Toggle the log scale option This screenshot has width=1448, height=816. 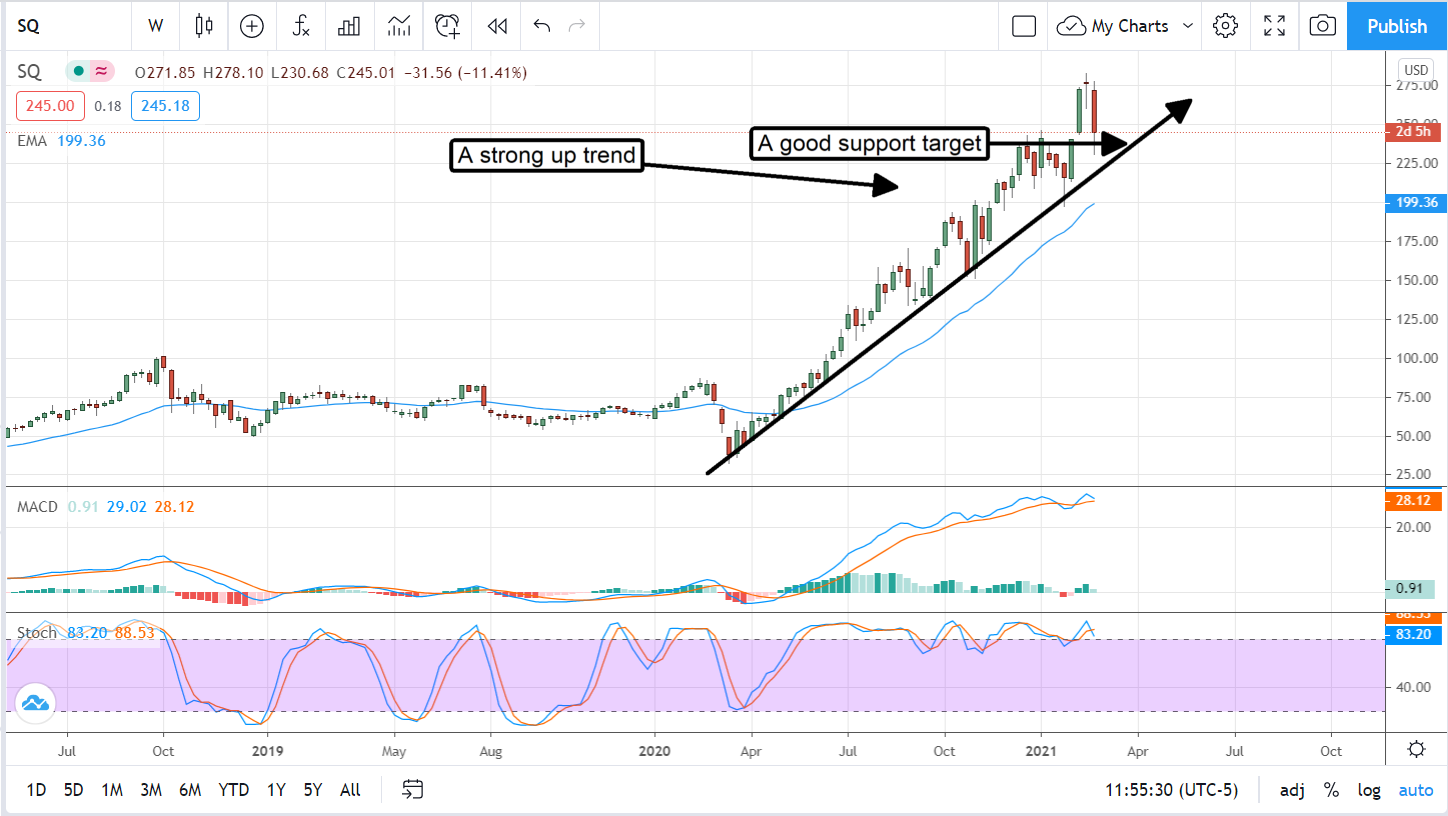click(1369, 790)
